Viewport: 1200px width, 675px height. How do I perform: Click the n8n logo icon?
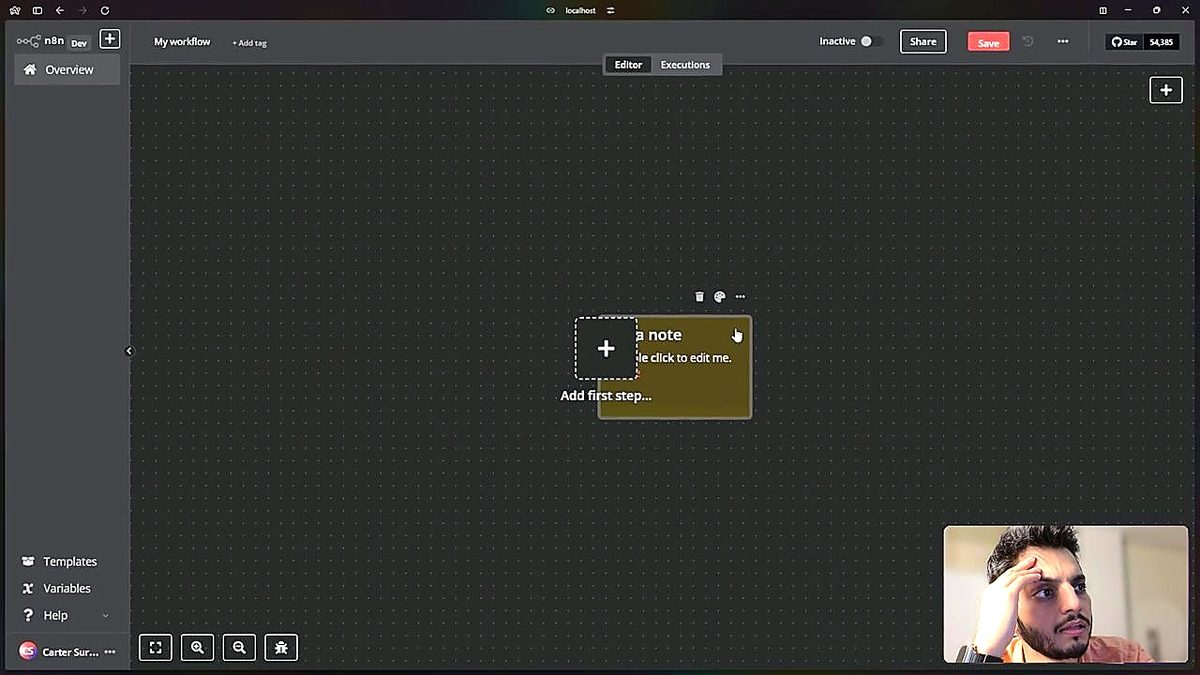pos(28,41)
